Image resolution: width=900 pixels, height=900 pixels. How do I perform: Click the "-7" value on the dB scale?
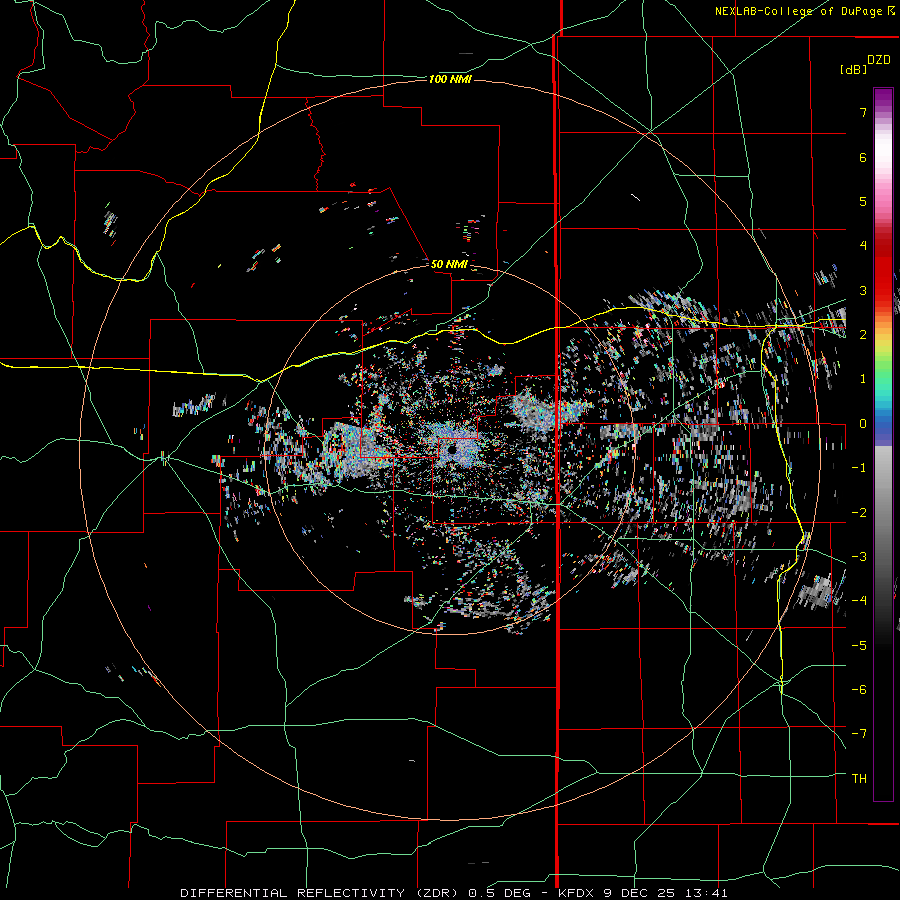[x=859, y=734]
